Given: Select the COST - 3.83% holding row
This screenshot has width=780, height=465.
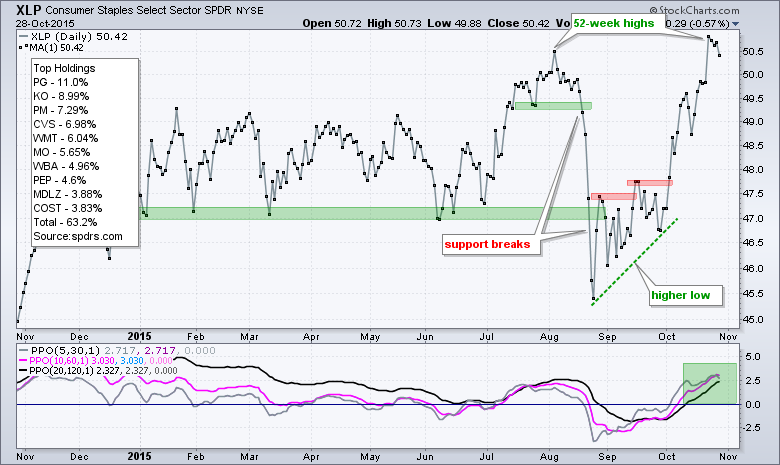Looking at the screenshot, I should click(68, 208).
